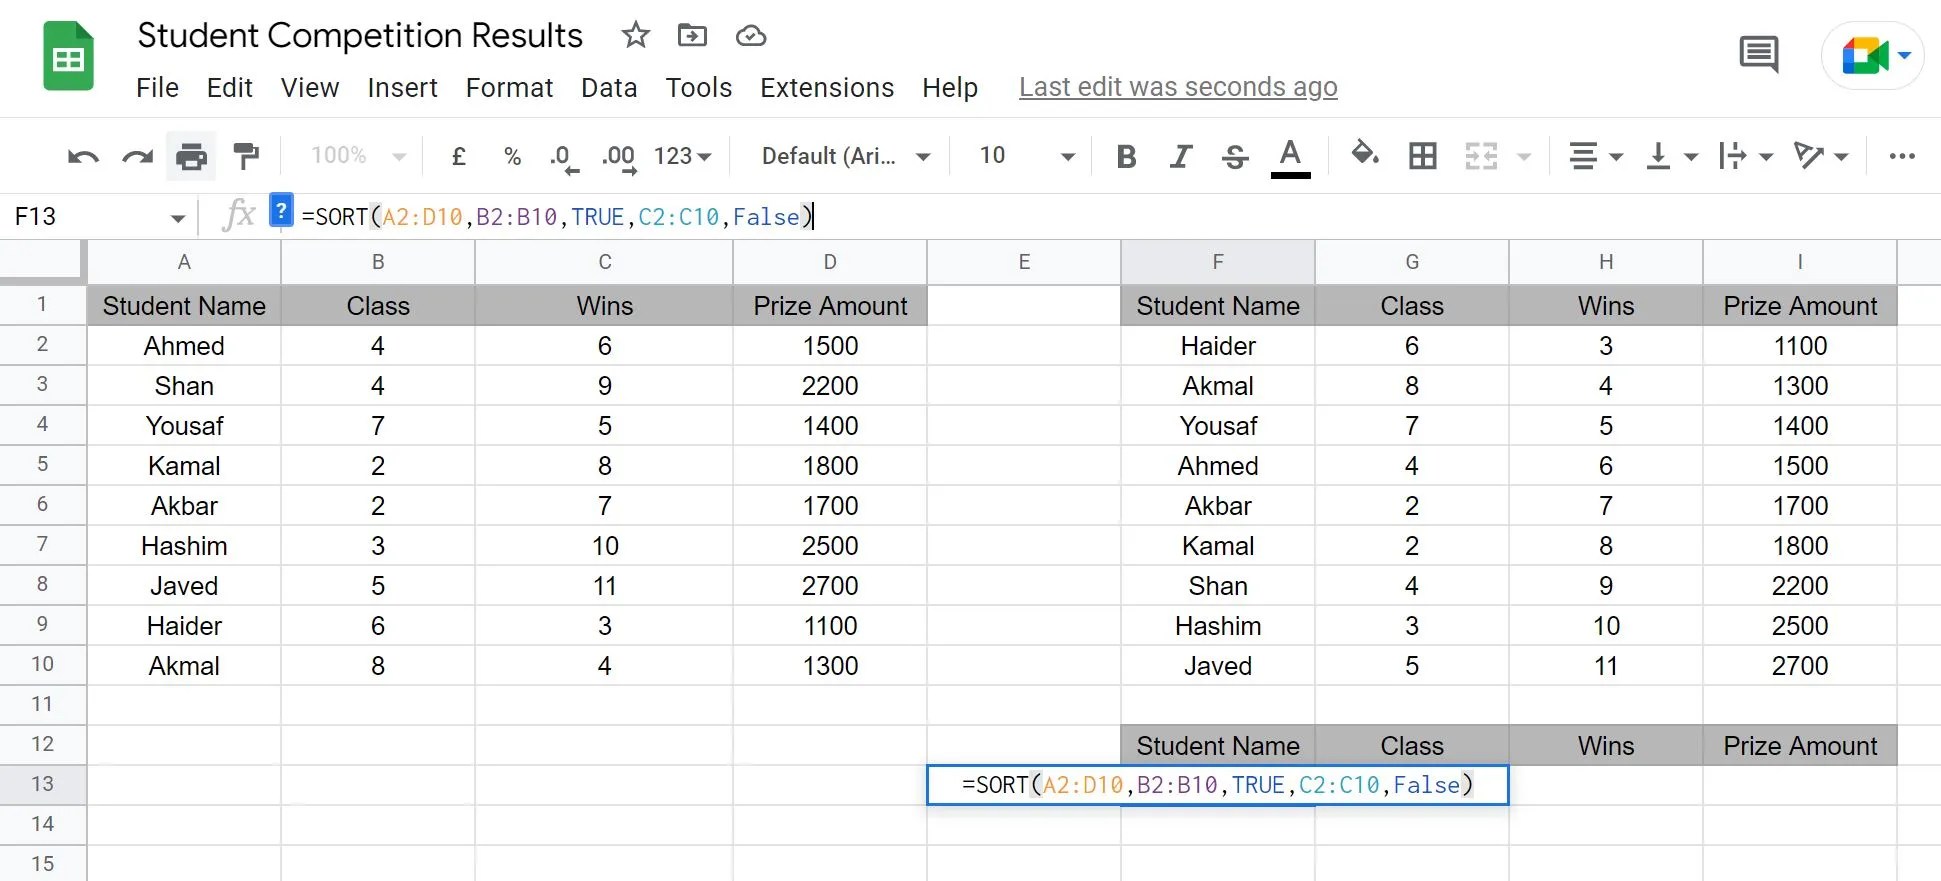The width and height of the screenshot is (1941, 881).
Task: Click cell F13 with the SORT formula
Action: click(1217, 785)
